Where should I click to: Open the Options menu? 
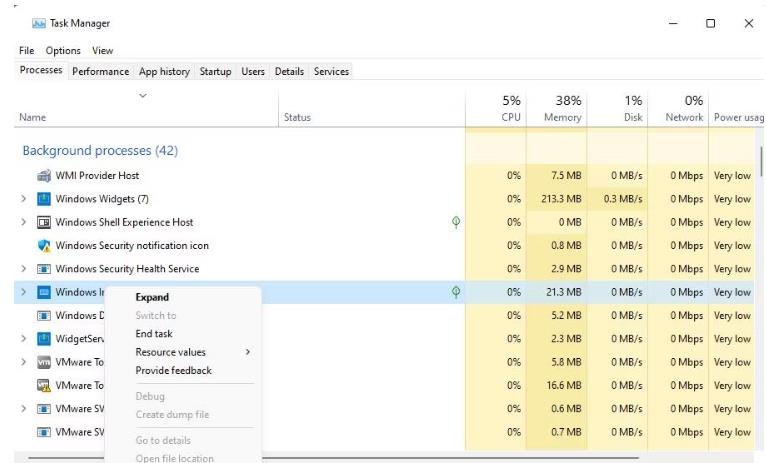point(63,50)
